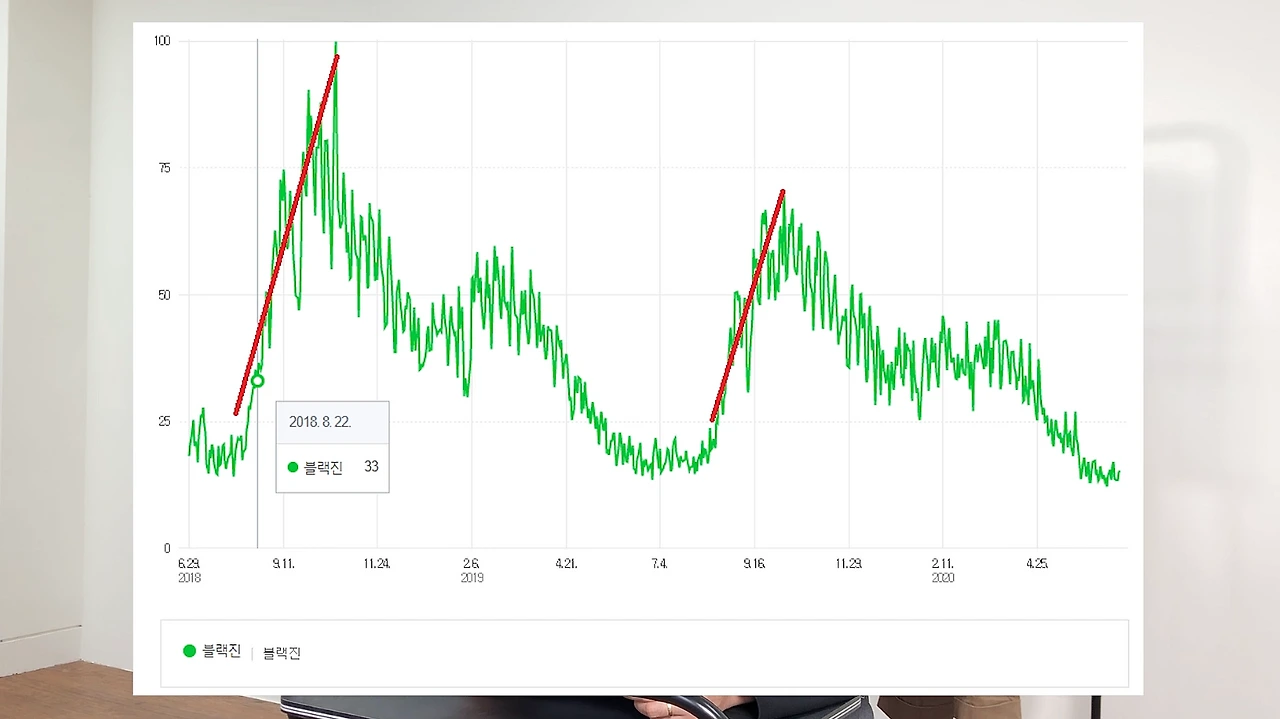Click the x-axis label 9.16.
This screenshot has height=719, width=1280.
(x=754, y=564)
